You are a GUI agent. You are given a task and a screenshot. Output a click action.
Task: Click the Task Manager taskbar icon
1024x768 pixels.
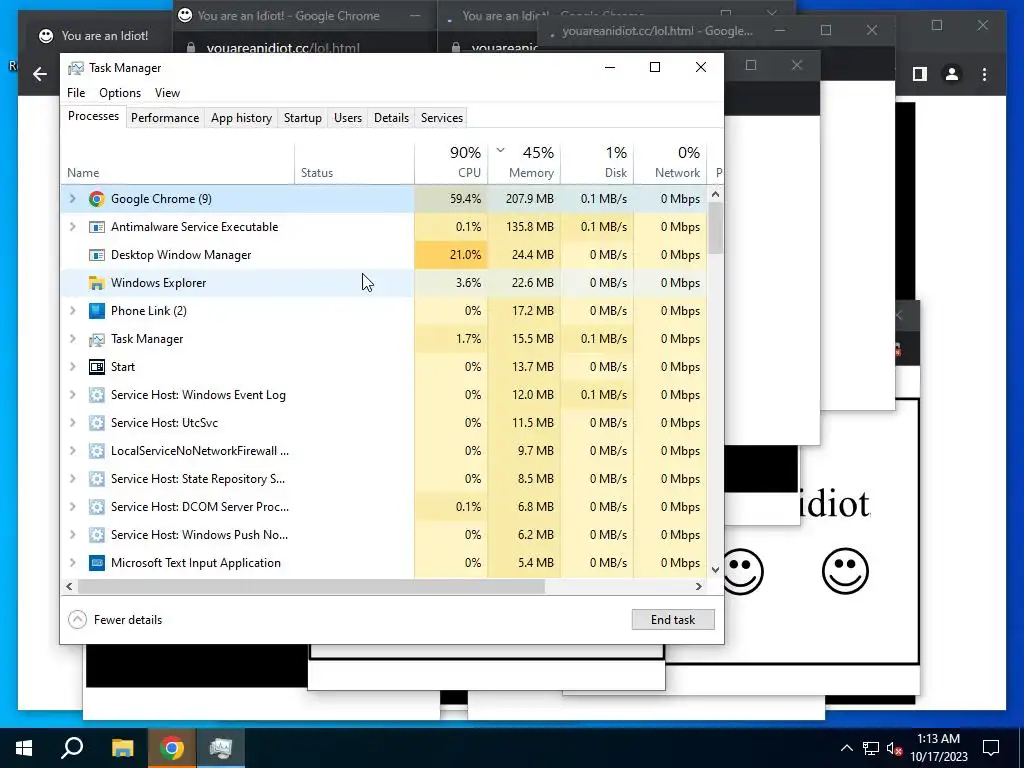tap(221, 748)
